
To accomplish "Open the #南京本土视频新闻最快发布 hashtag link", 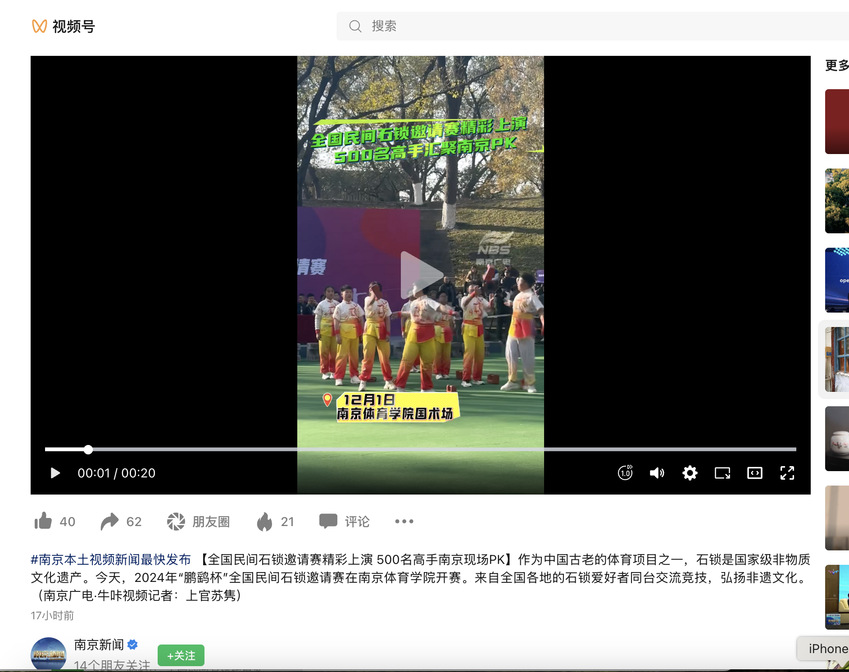I will pos(110,559).
